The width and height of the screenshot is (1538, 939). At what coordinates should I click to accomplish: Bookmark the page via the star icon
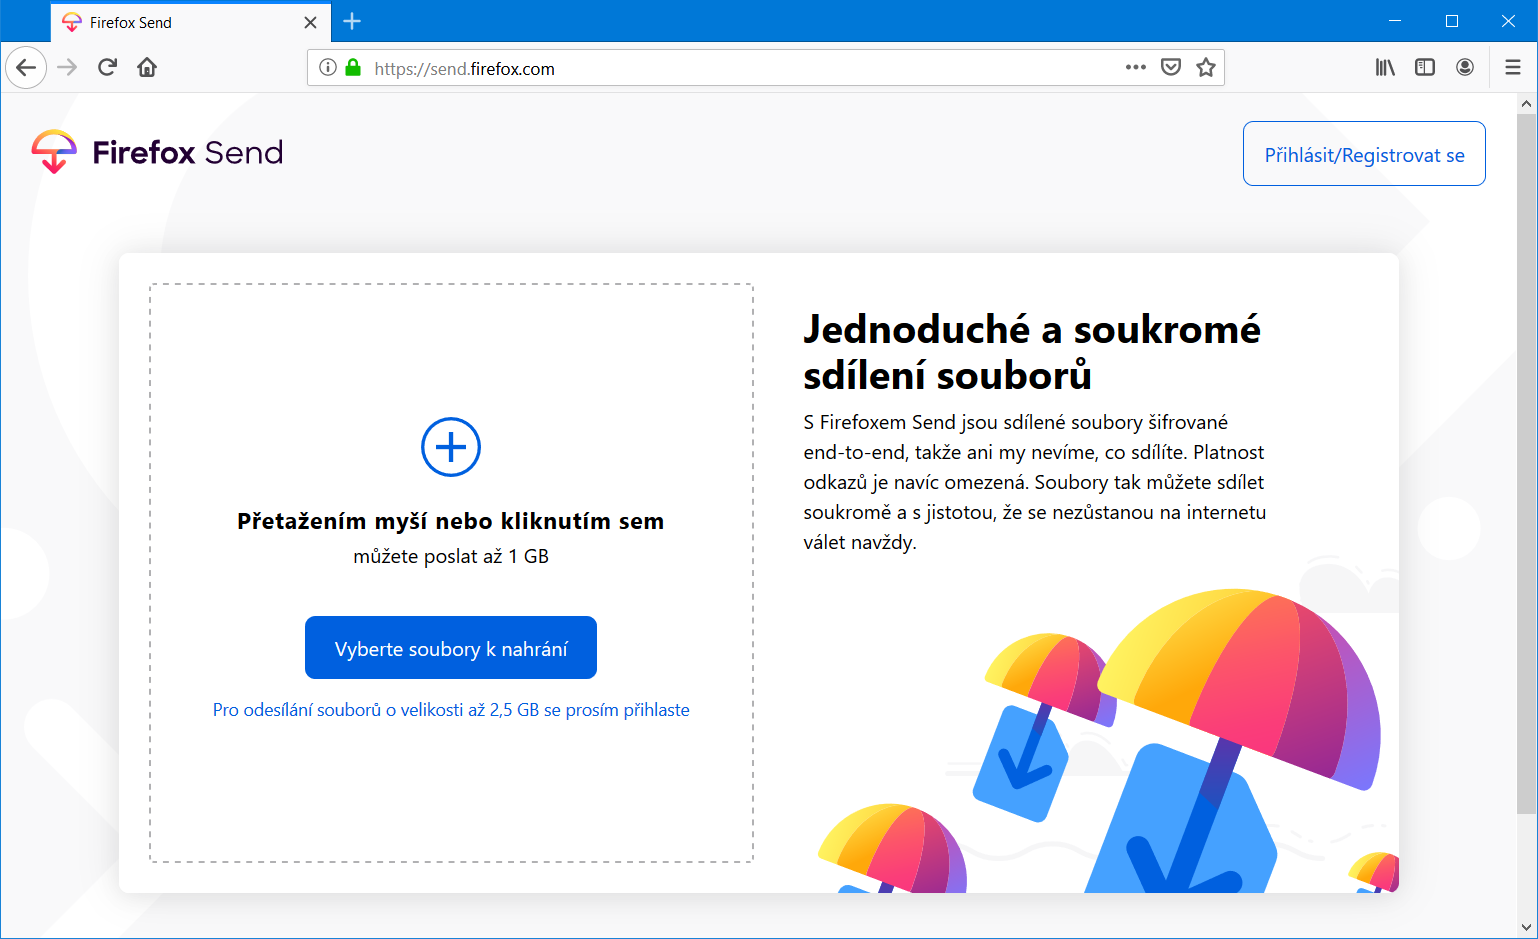click(x=1206, y=67)
